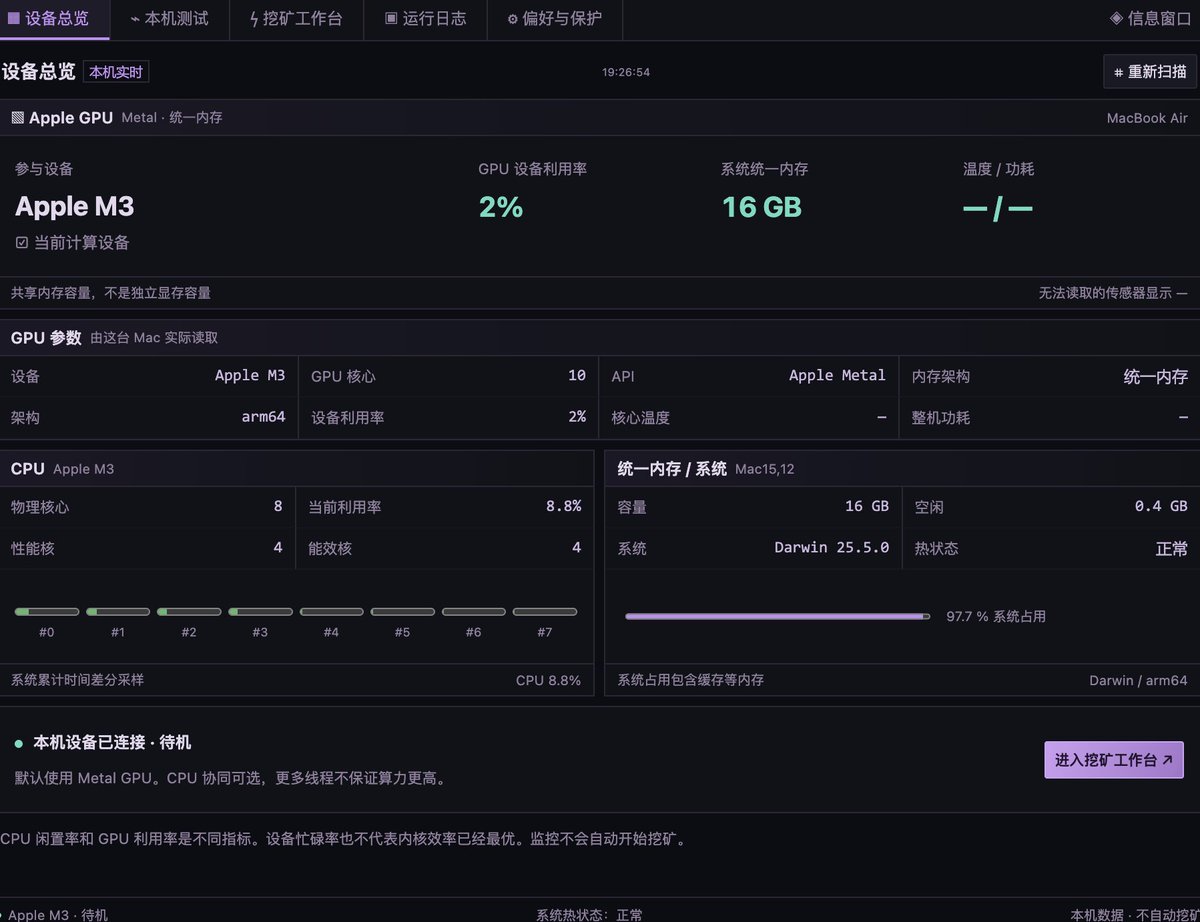The height and width of the screenshot is (922, 1200).
Task: Click the Apple GPU section icon
Action: 17,118
